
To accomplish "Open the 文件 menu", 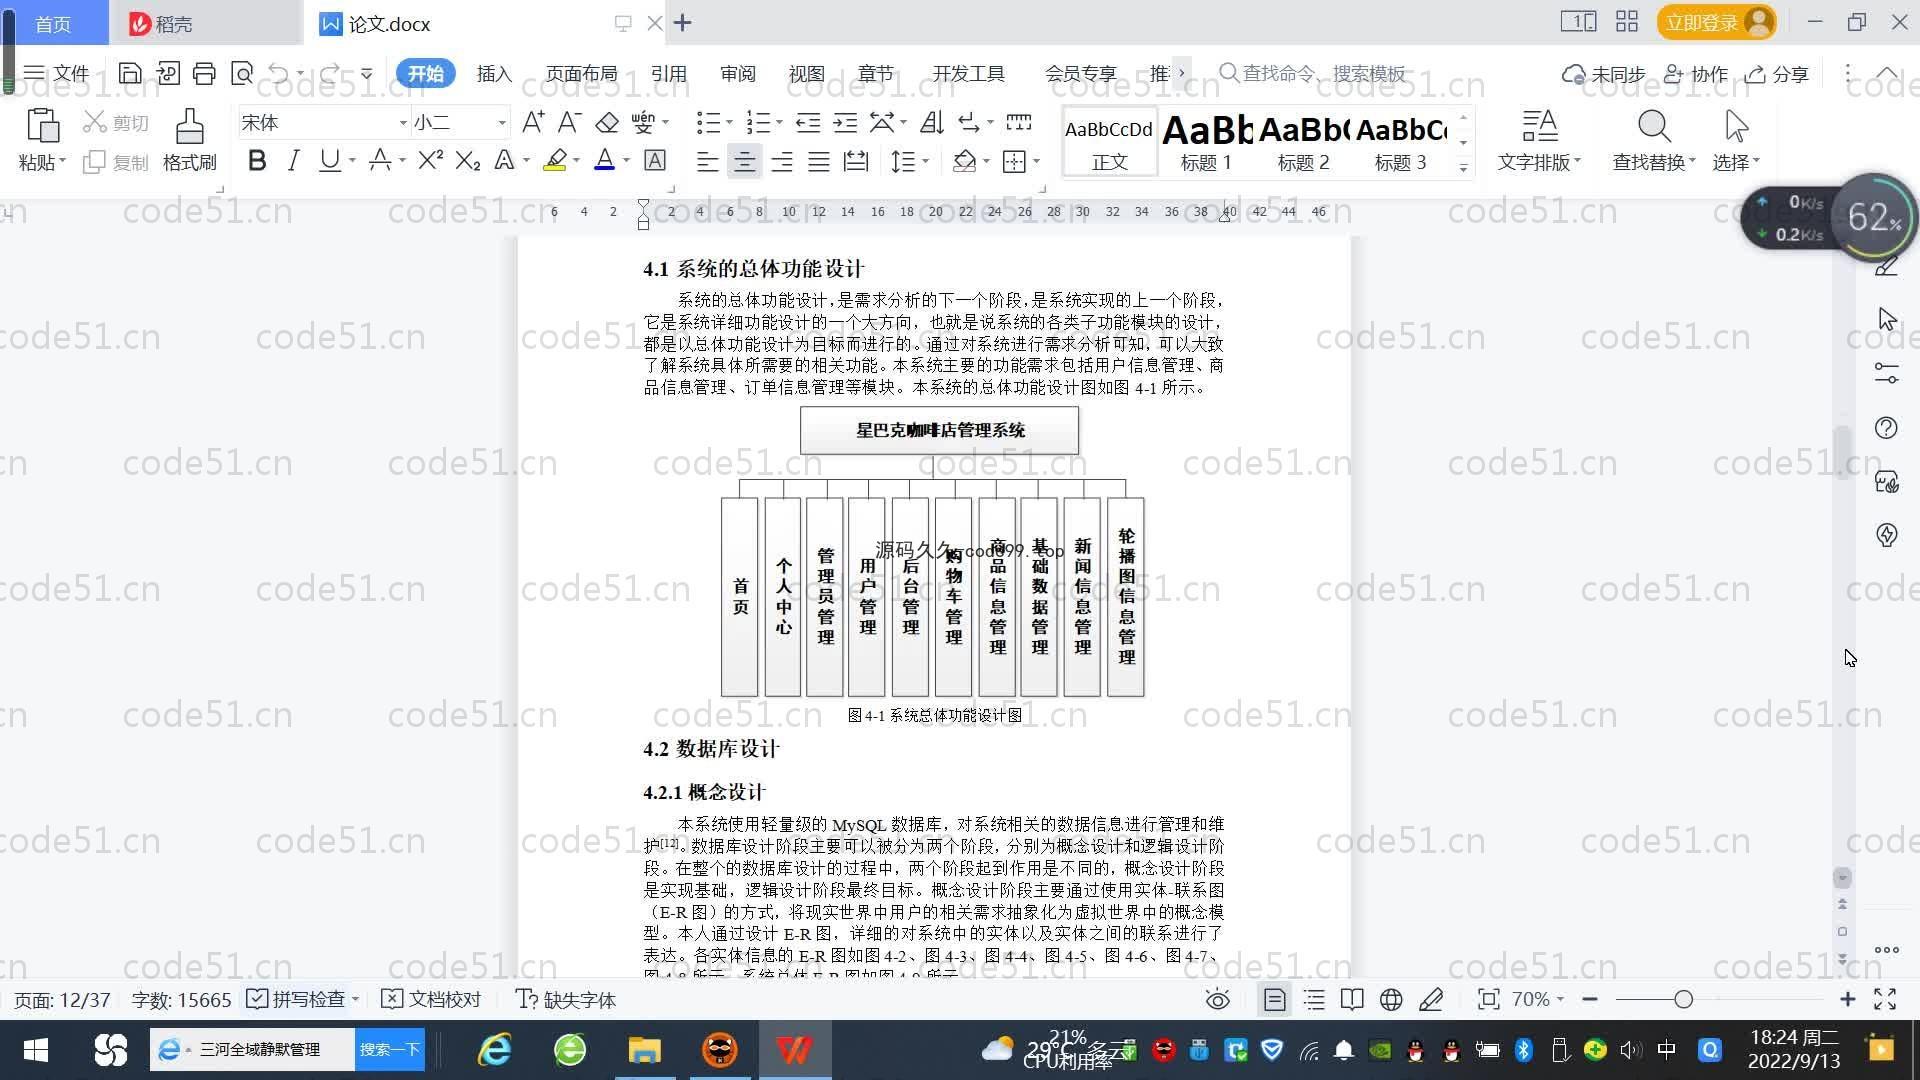I will coord(57,73).
